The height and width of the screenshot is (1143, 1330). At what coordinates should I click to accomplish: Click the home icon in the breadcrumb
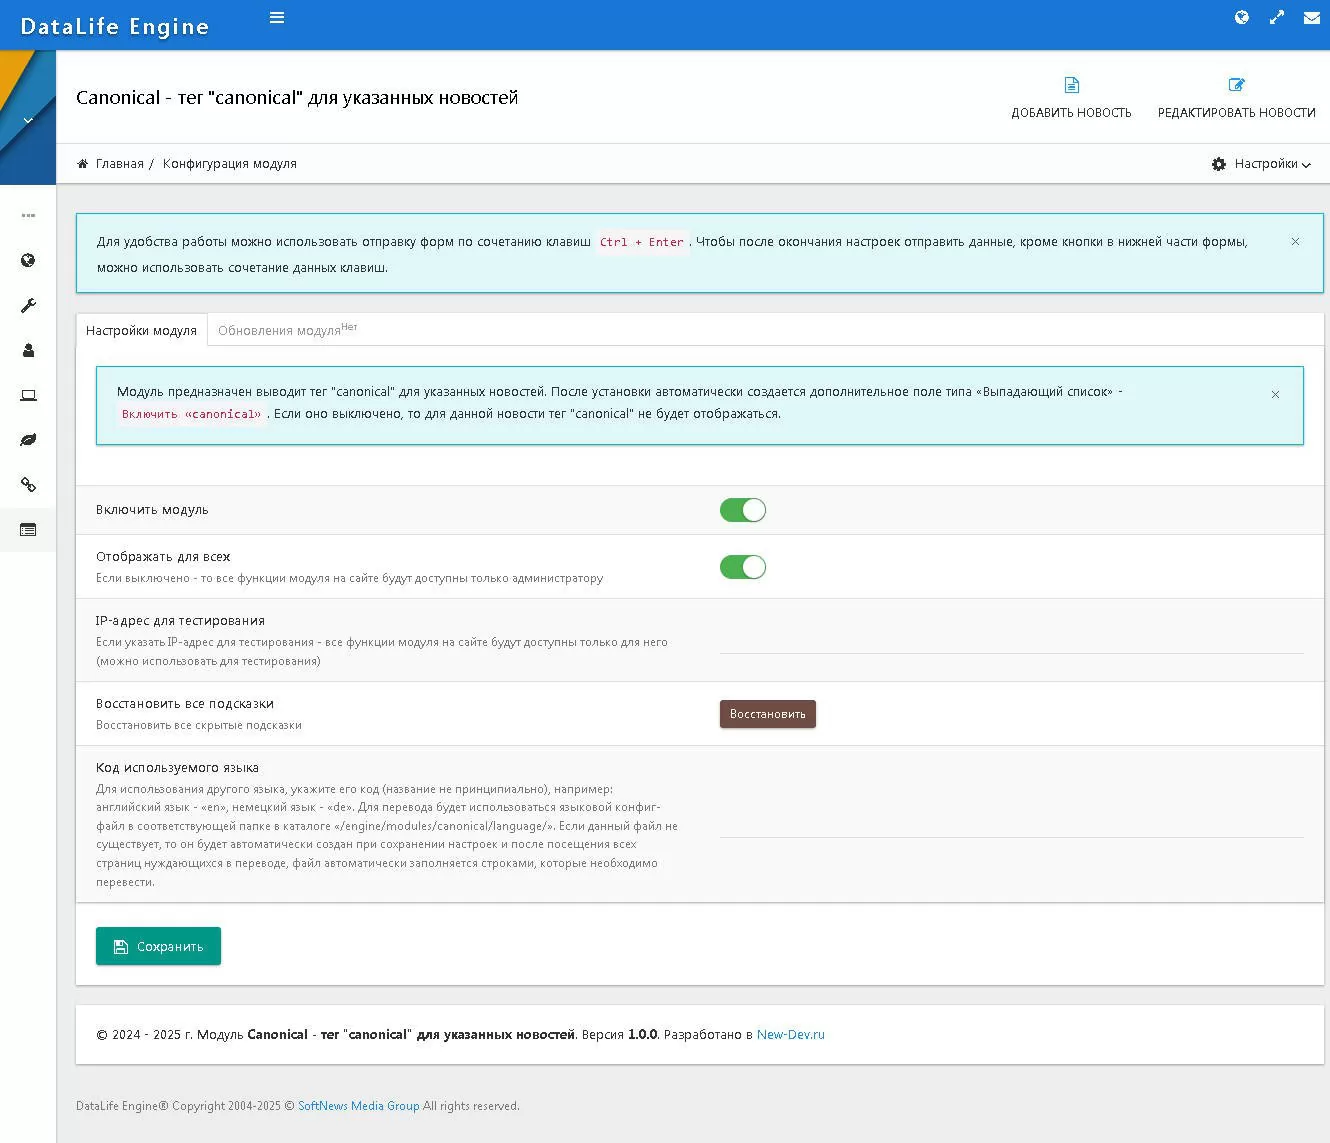click(x=83, y=164)
